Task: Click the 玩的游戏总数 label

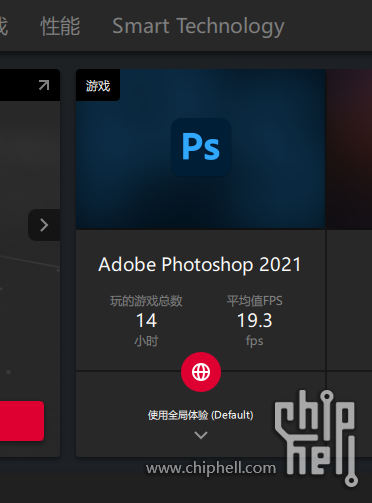Action: coord(146,301)
